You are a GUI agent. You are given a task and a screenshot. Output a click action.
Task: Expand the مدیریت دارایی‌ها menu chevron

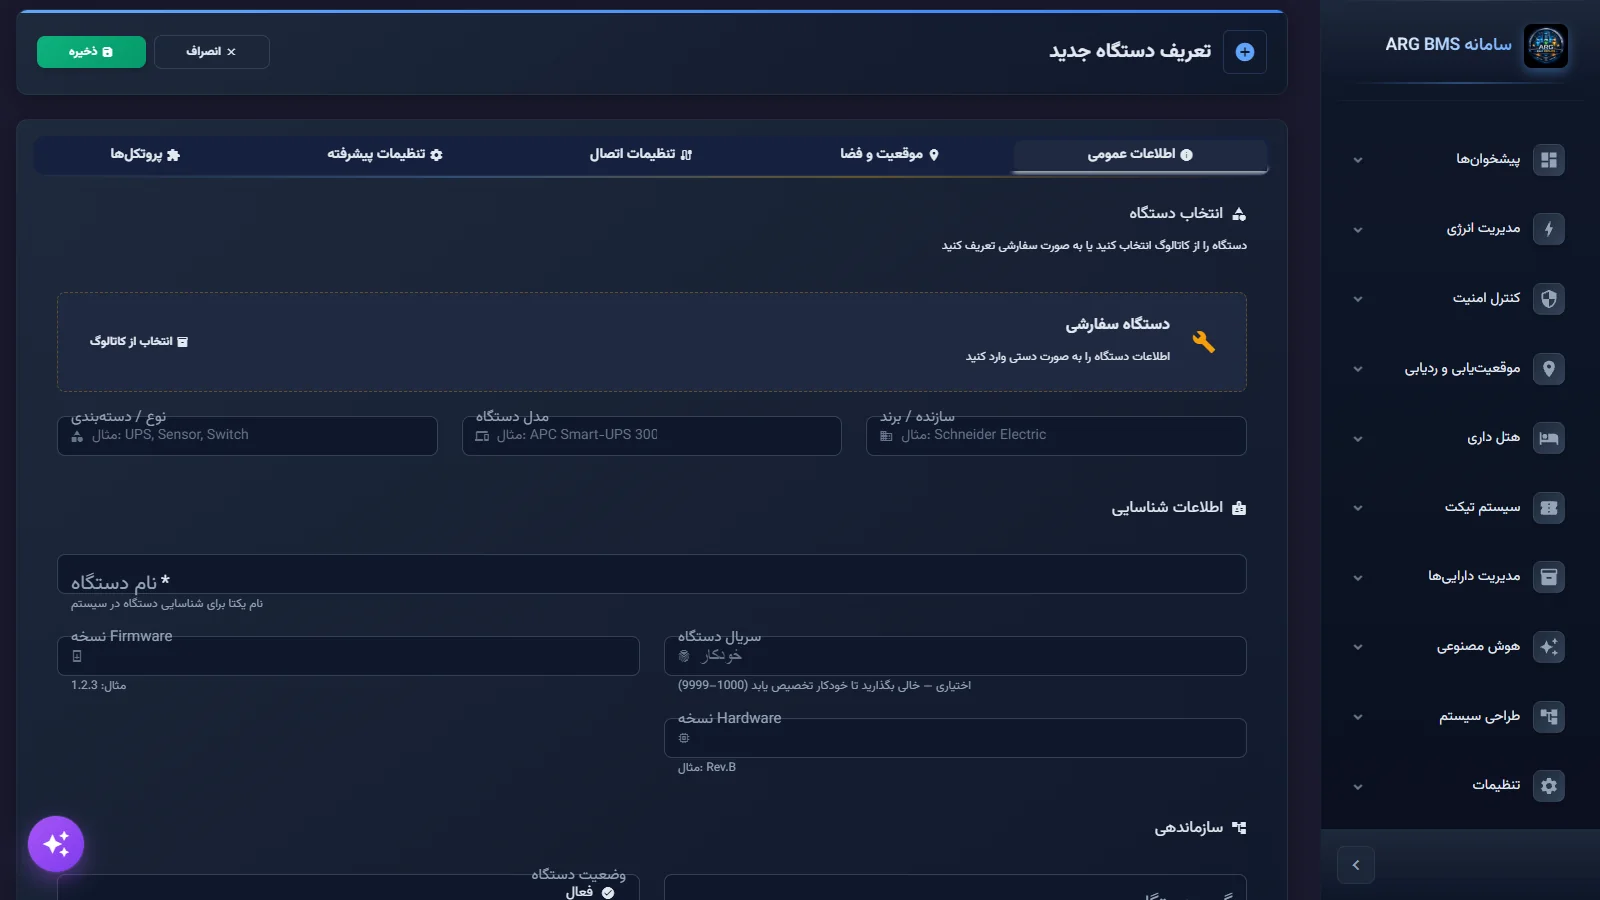coord(1358,578)
